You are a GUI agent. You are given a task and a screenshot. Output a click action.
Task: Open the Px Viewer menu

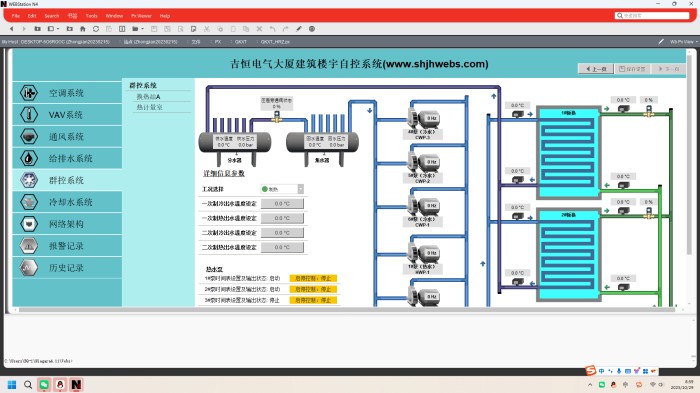coord(141,16)
